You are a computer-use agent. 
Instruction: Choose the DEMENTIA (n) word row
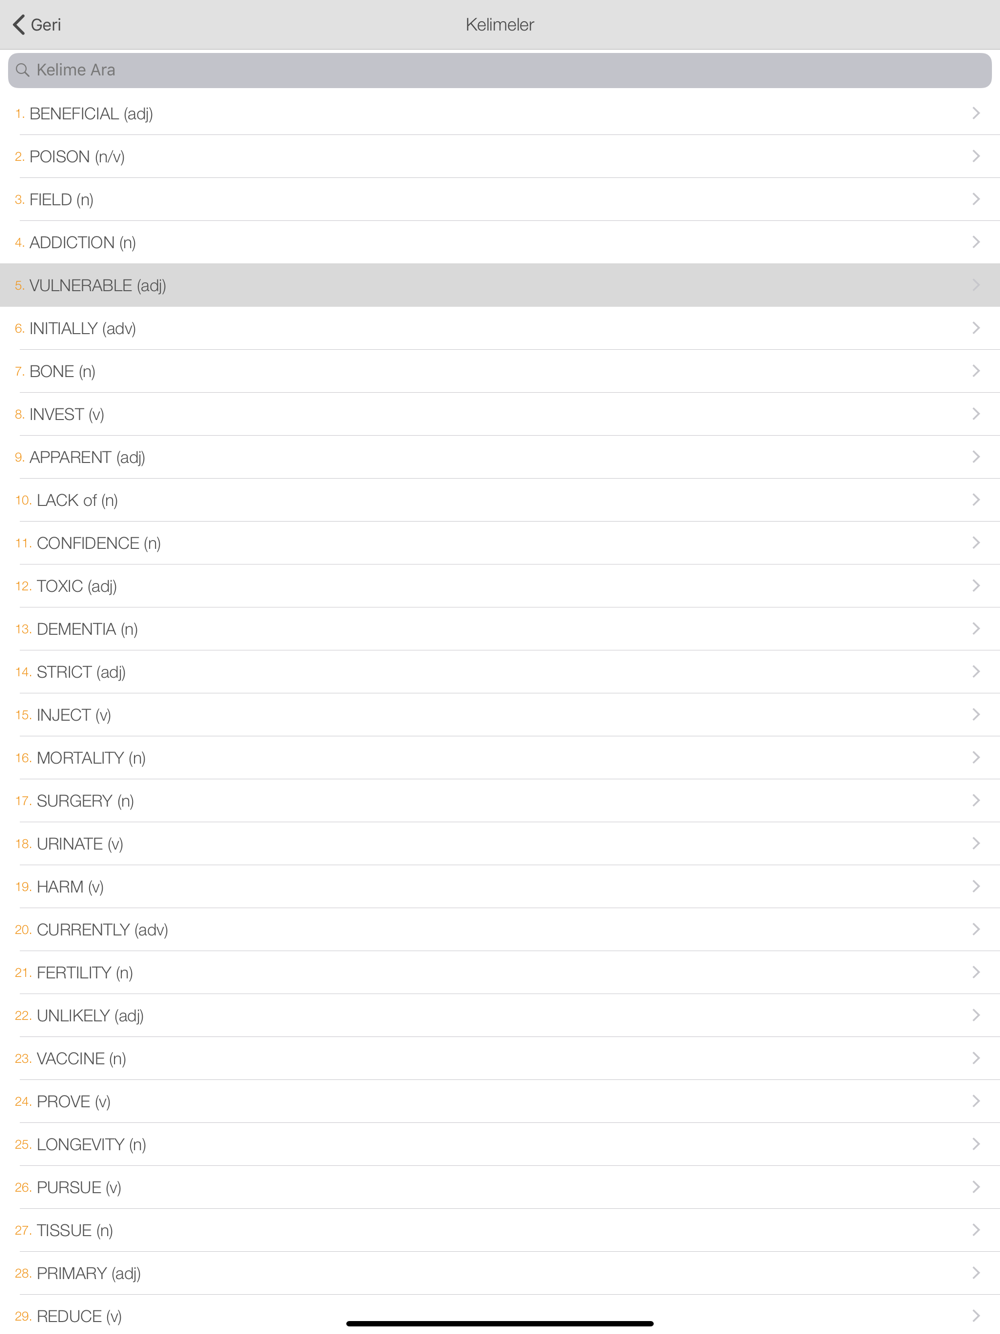[500, 629]
